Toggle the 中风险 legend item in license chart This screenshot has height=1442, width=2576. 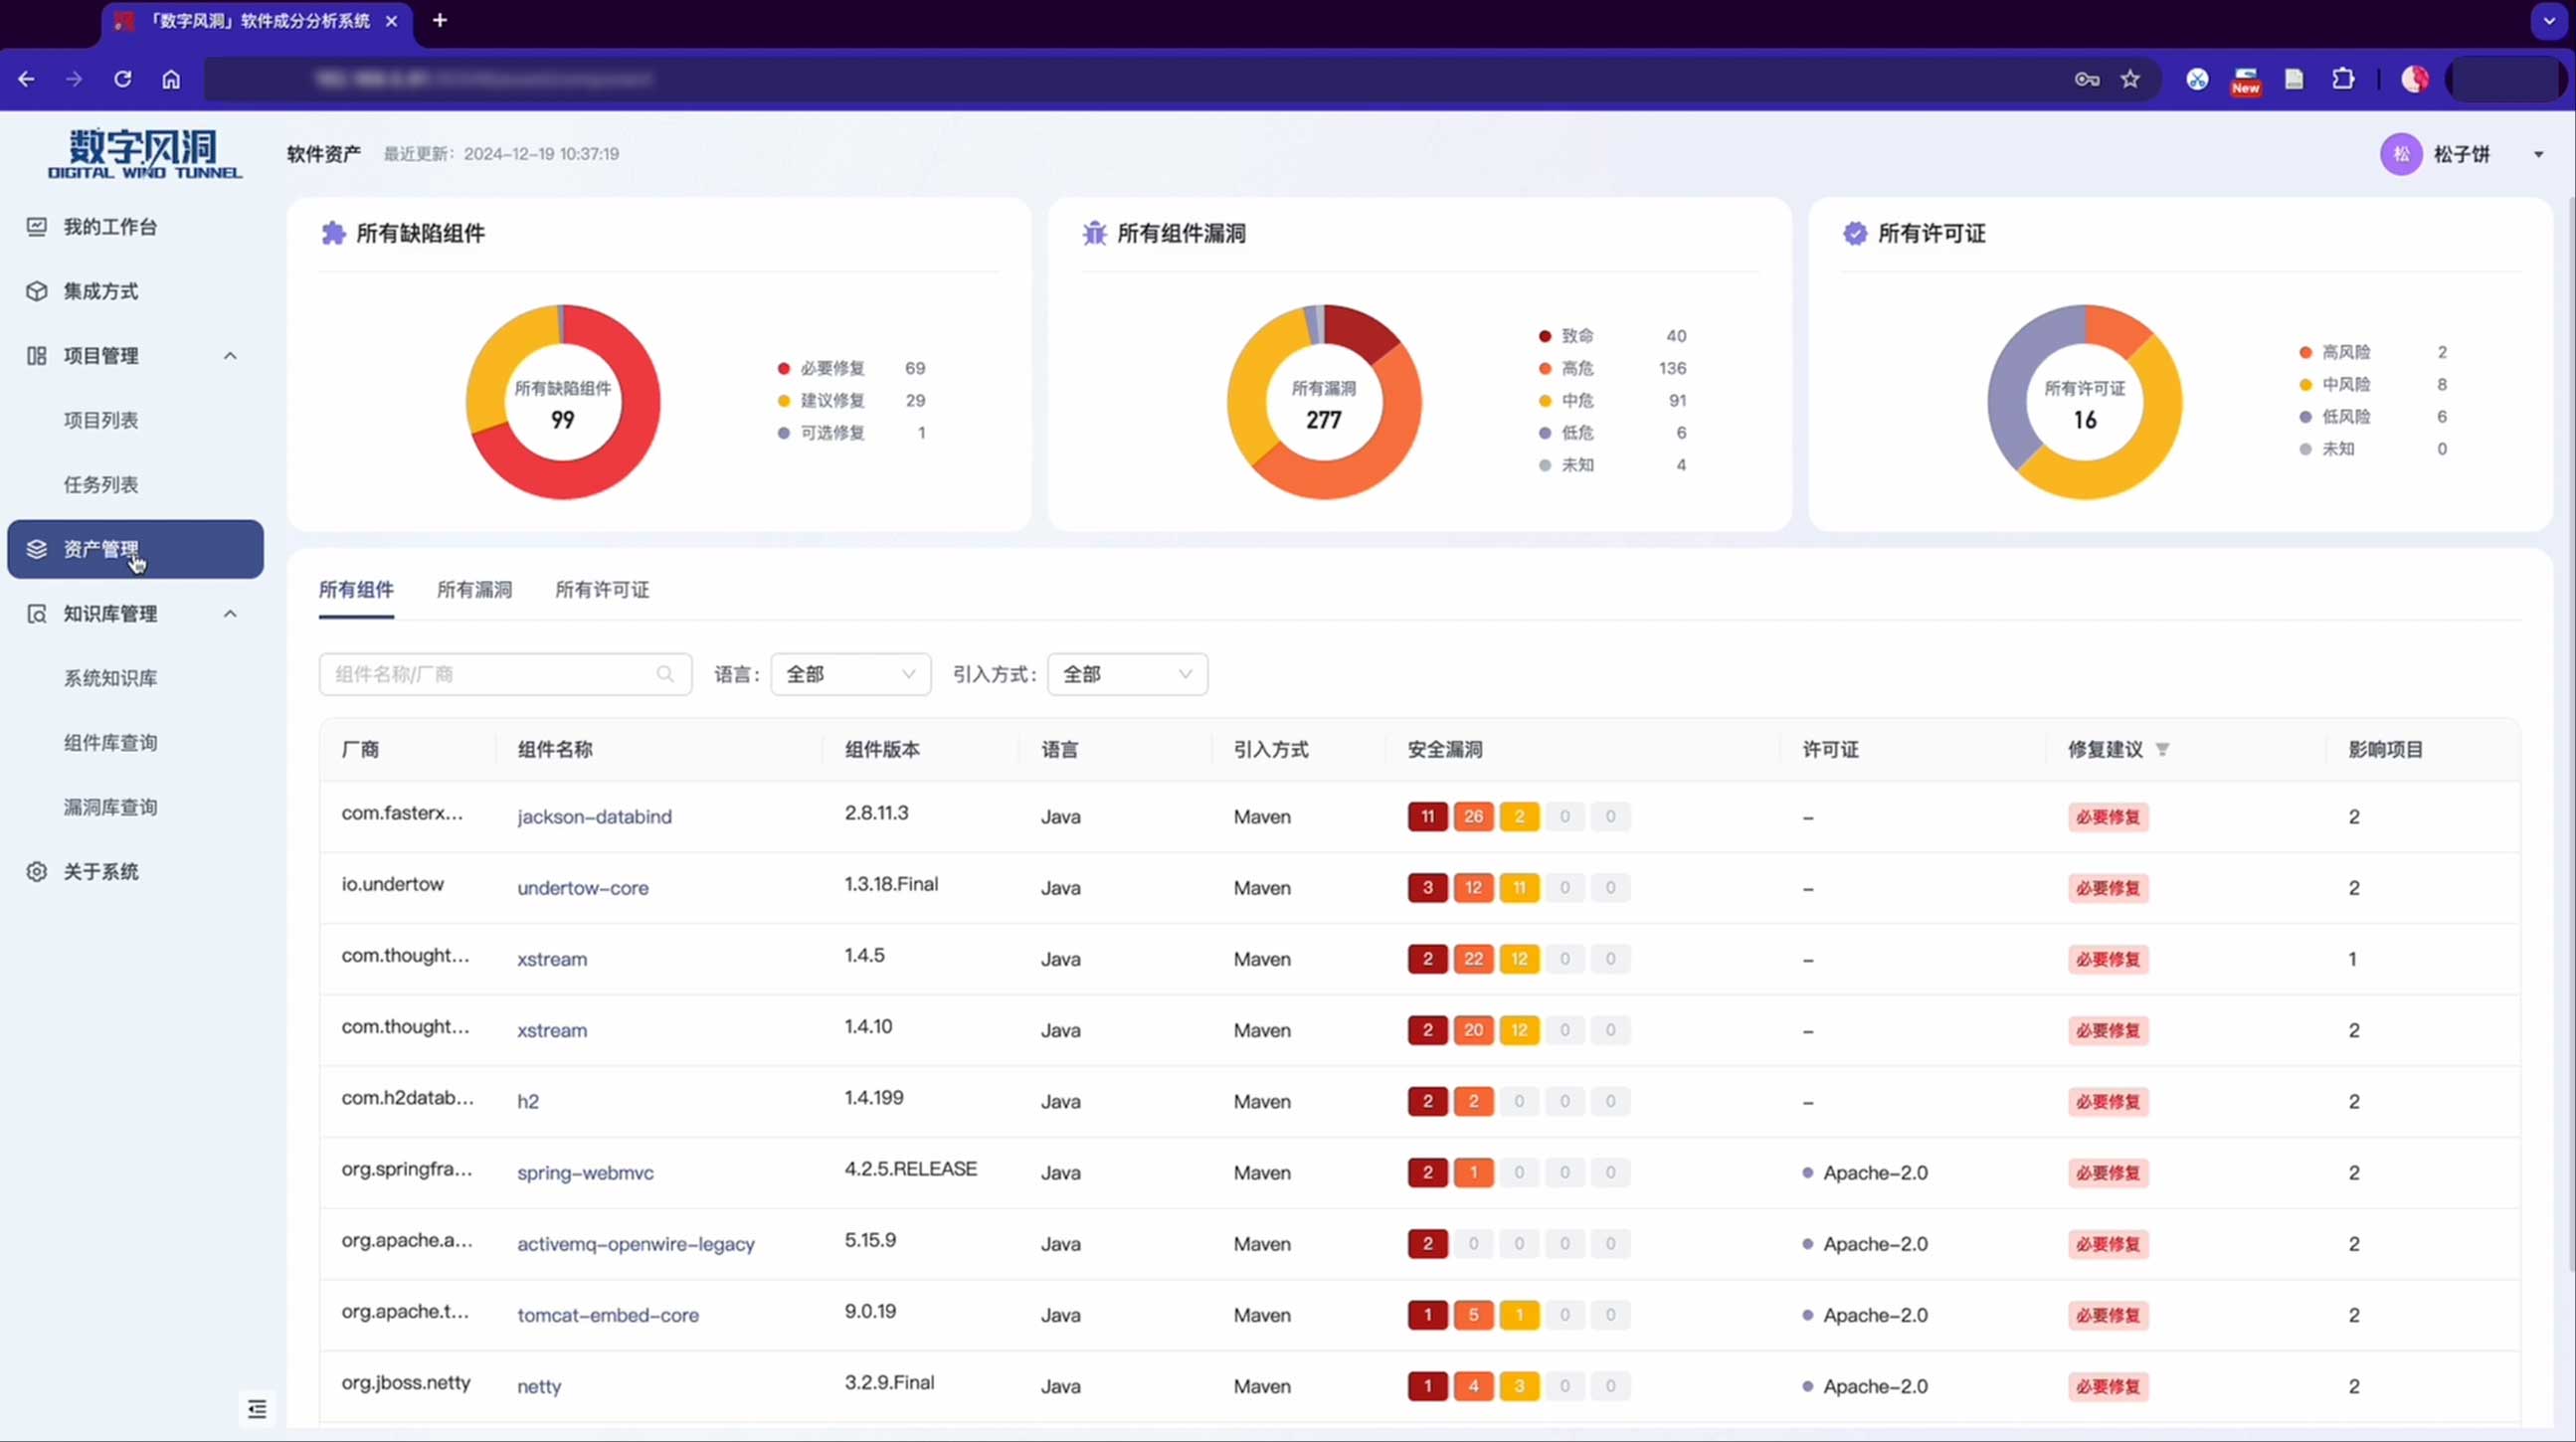[2345, 384]
